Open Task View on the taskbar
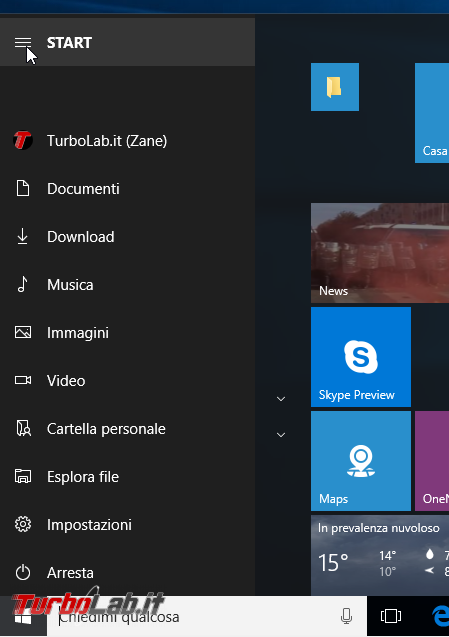This screenshot has height=637, width=449. pos(391,616)
